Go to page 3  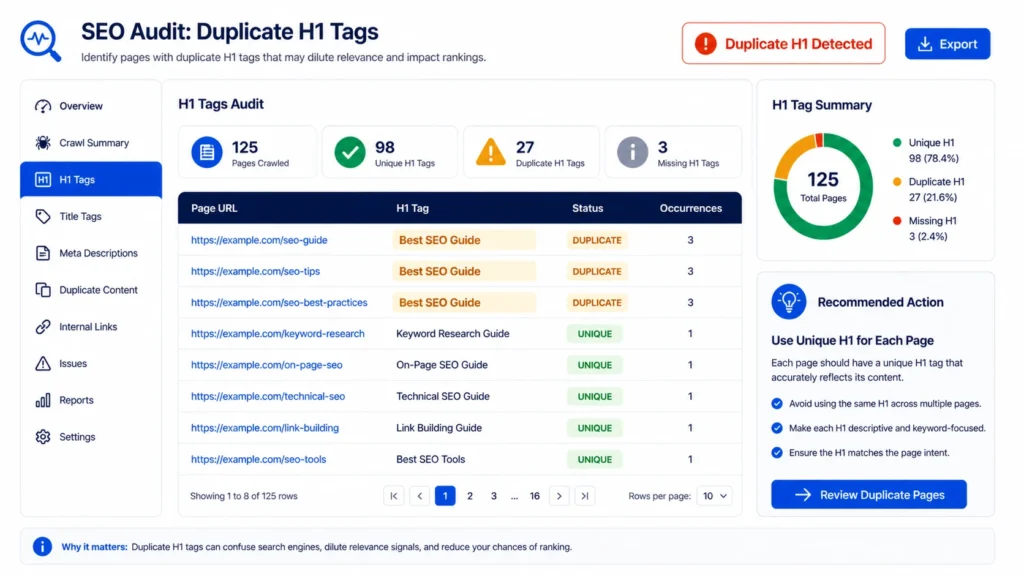pyautogui.click(x=494, y=496)
